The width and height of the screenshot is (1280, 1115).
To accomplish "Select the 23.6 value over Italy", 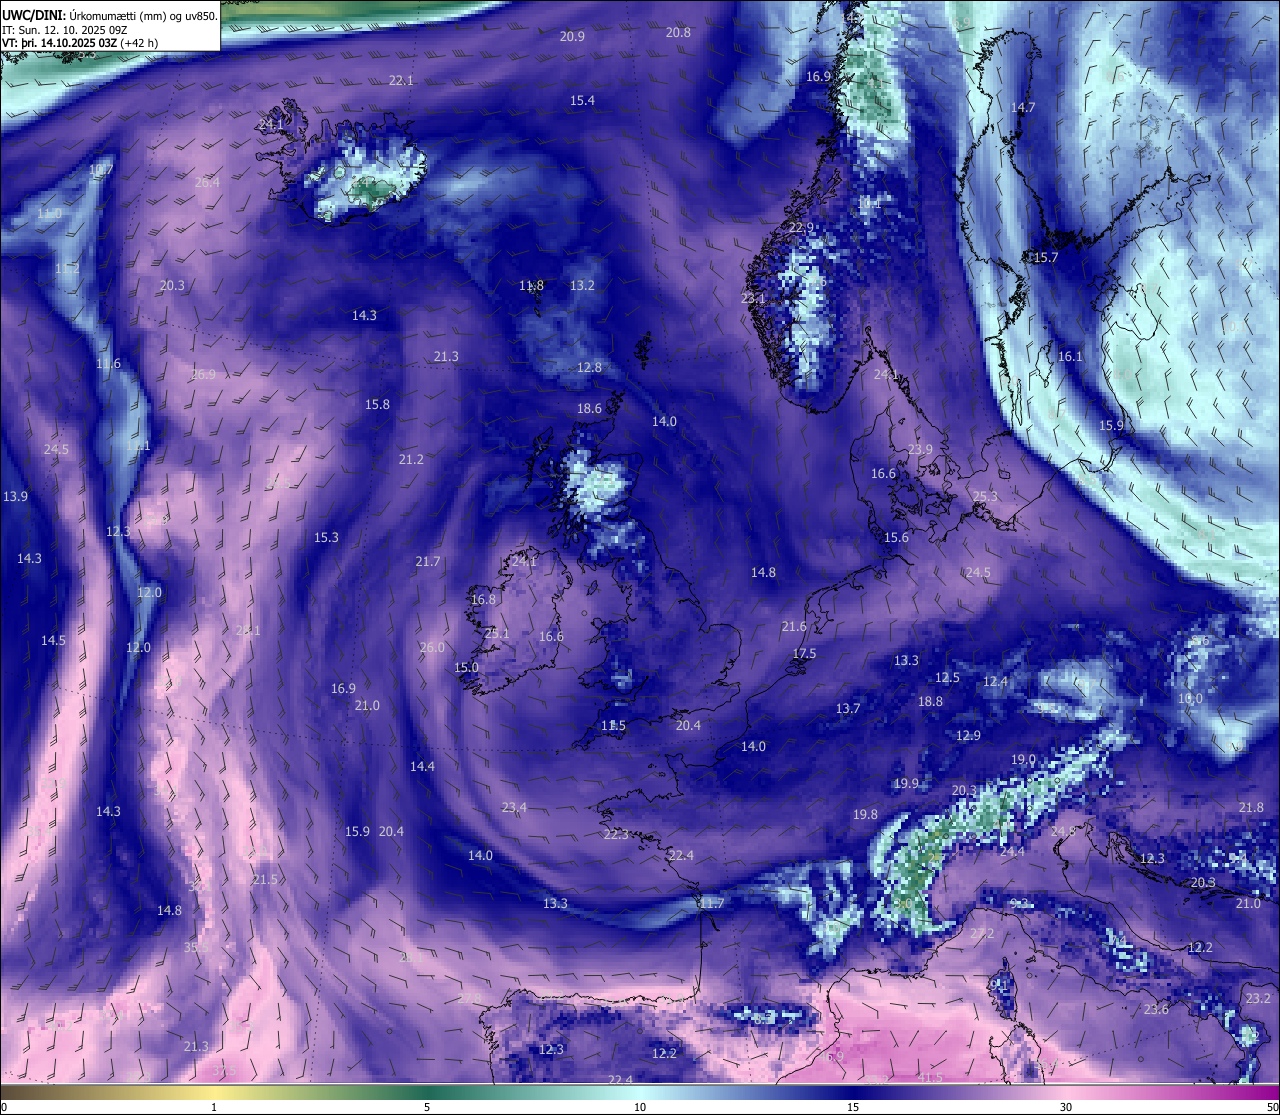I will (x=1156, y=1009).
